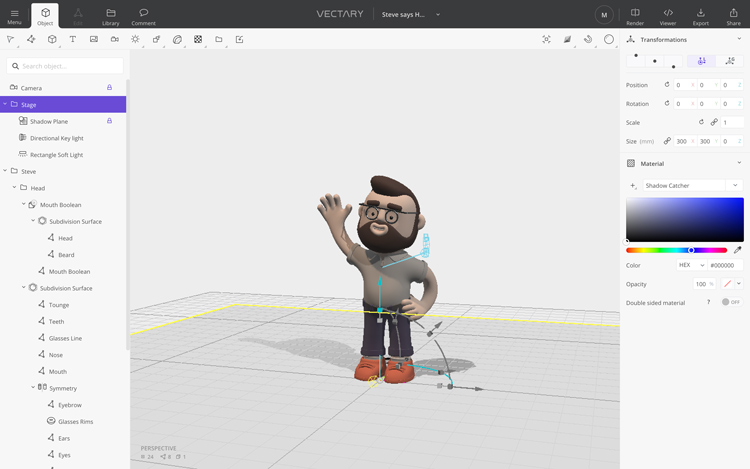Click the magnet snapping icon
This screenshot has width=750, height=469.
pos(588,39)
